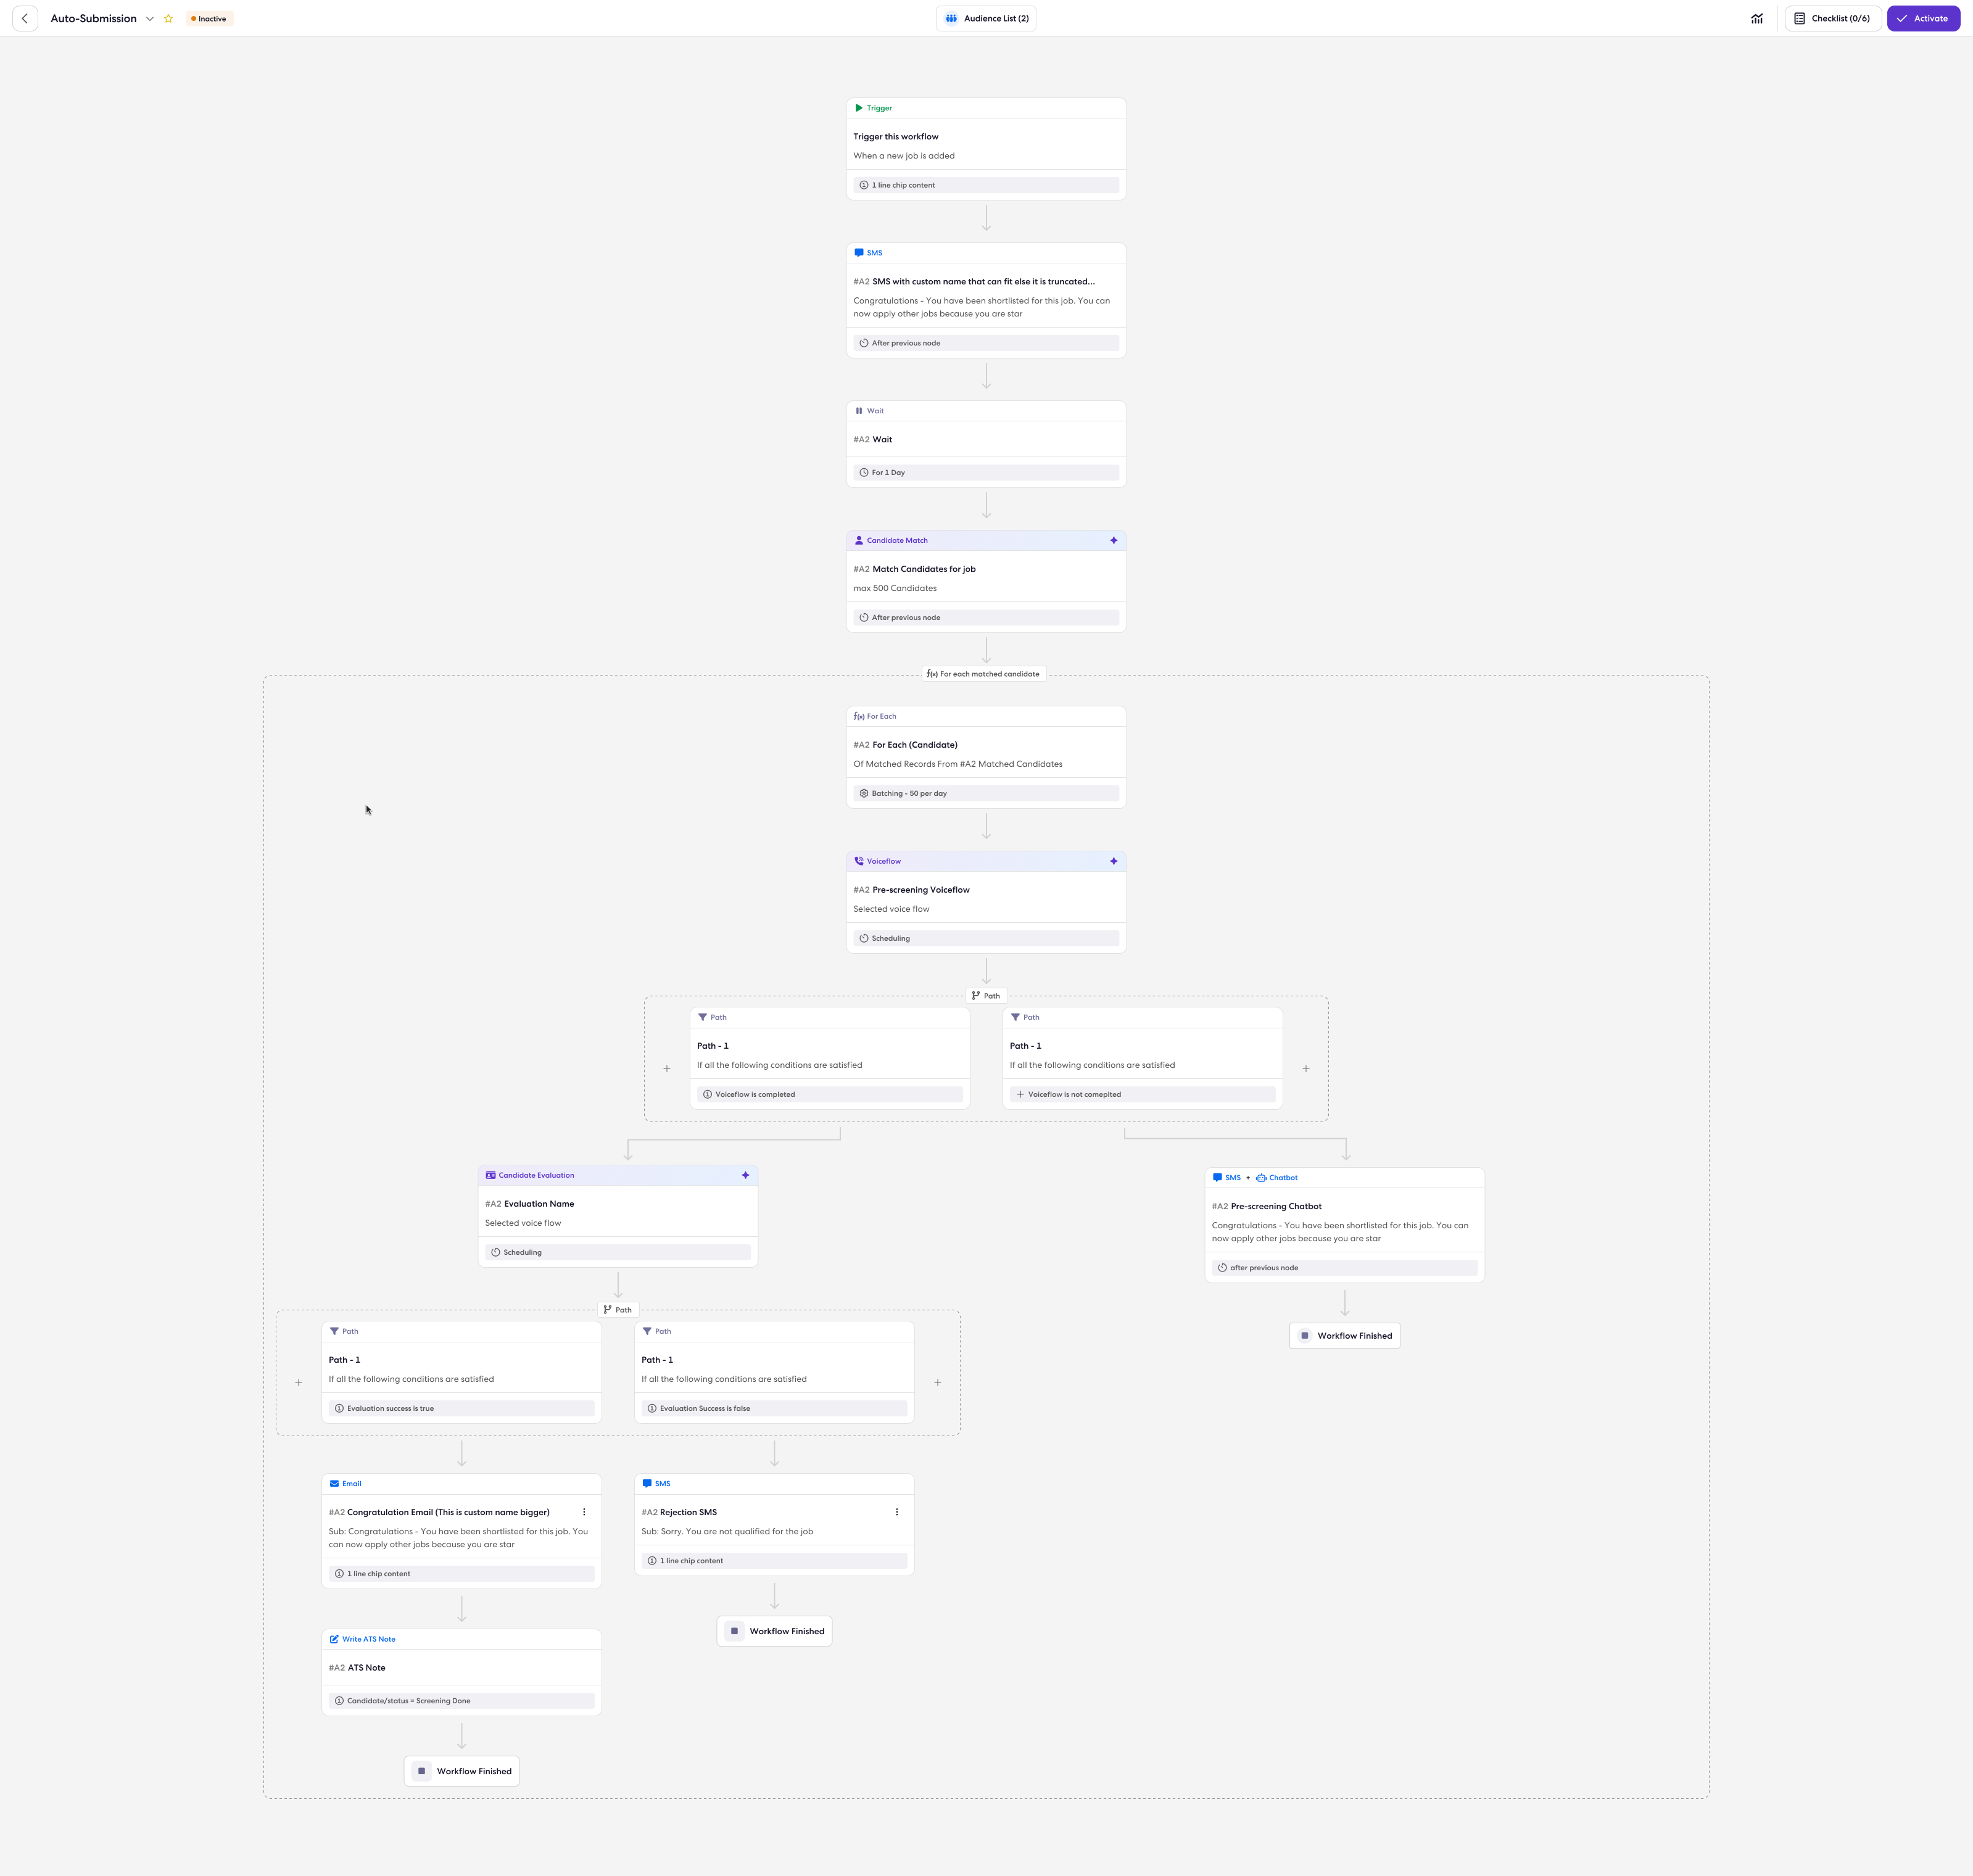
Task: Click the SMS chat icon on the Rejection SMS node
Action: (x=648, y=1483)
